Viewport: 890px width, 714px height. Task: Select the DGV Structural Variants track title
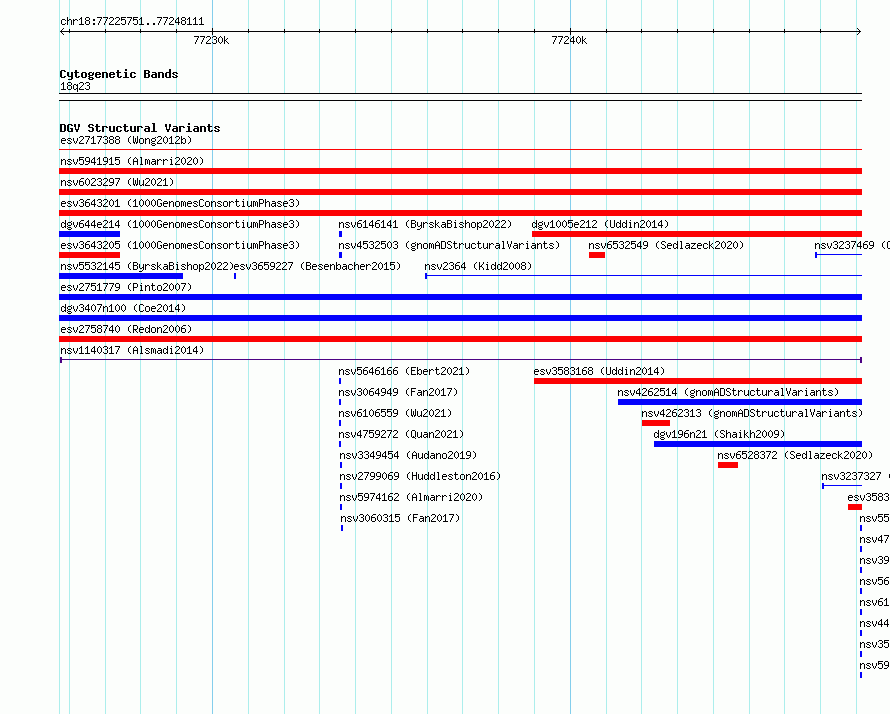(140, 128)
